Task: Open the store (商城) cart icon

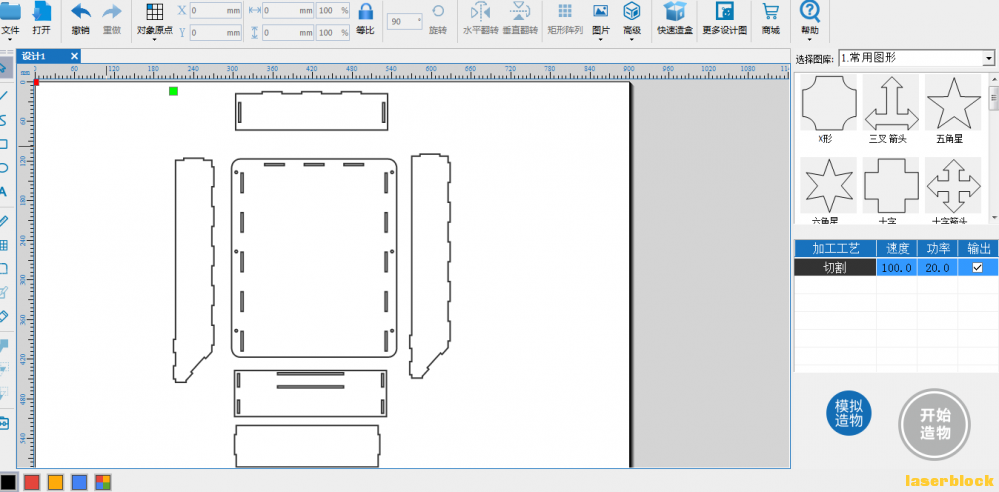Action: tap(770, 12)
